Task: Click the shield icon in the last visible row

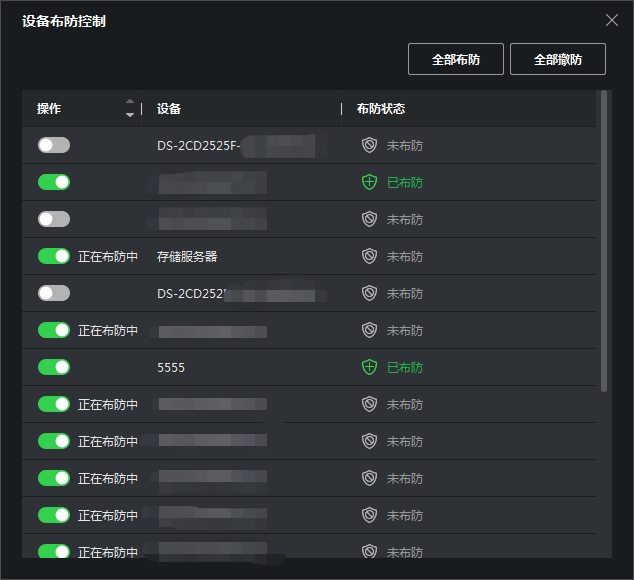Action: tap(369, 551)
